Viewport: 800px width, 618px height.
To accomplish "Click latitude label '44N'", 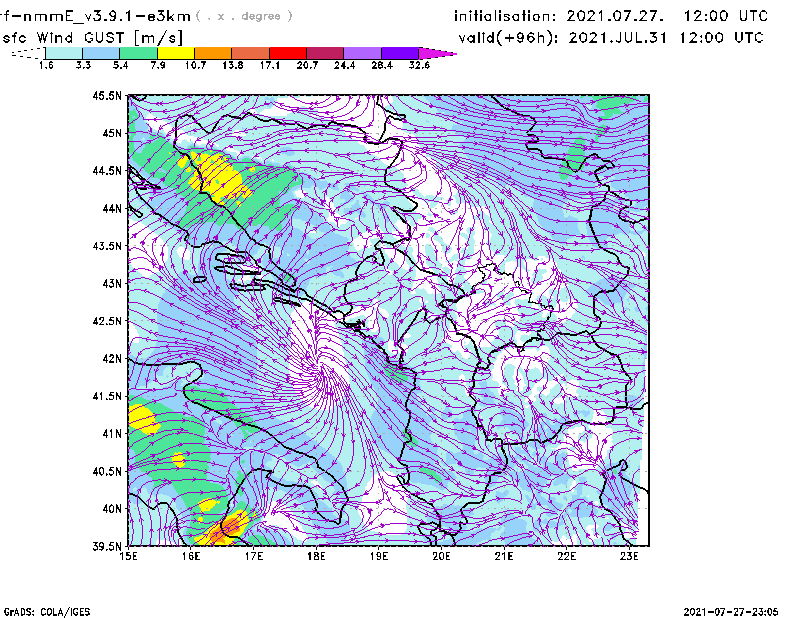I will click(x=112, y=208).
